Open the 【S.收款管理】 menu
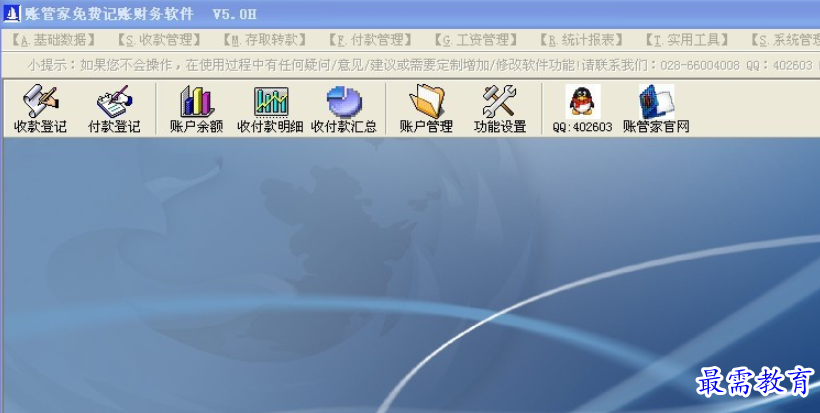This screenshot has width=820, height=413. point(160,40)
